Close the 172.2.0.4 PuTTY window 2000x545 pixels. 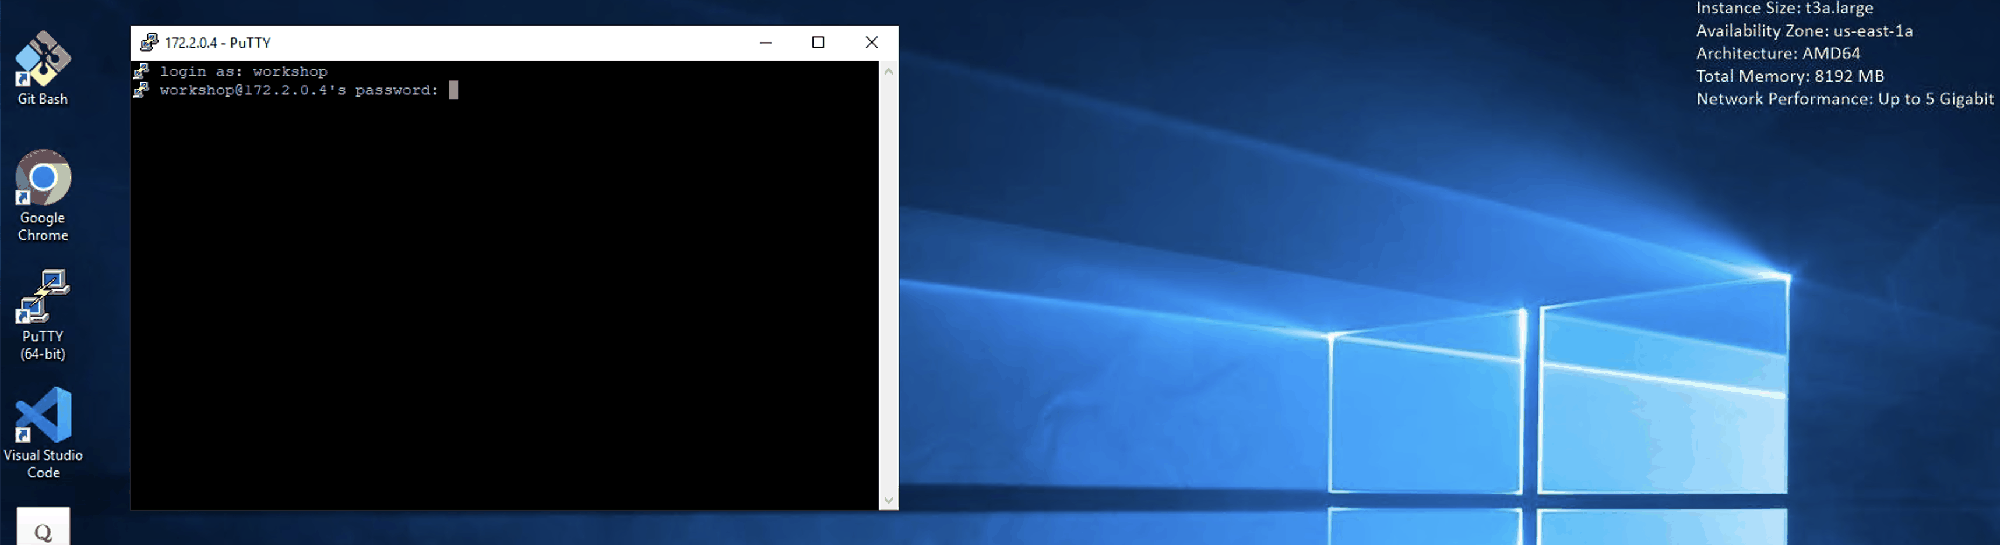[872, 42]
